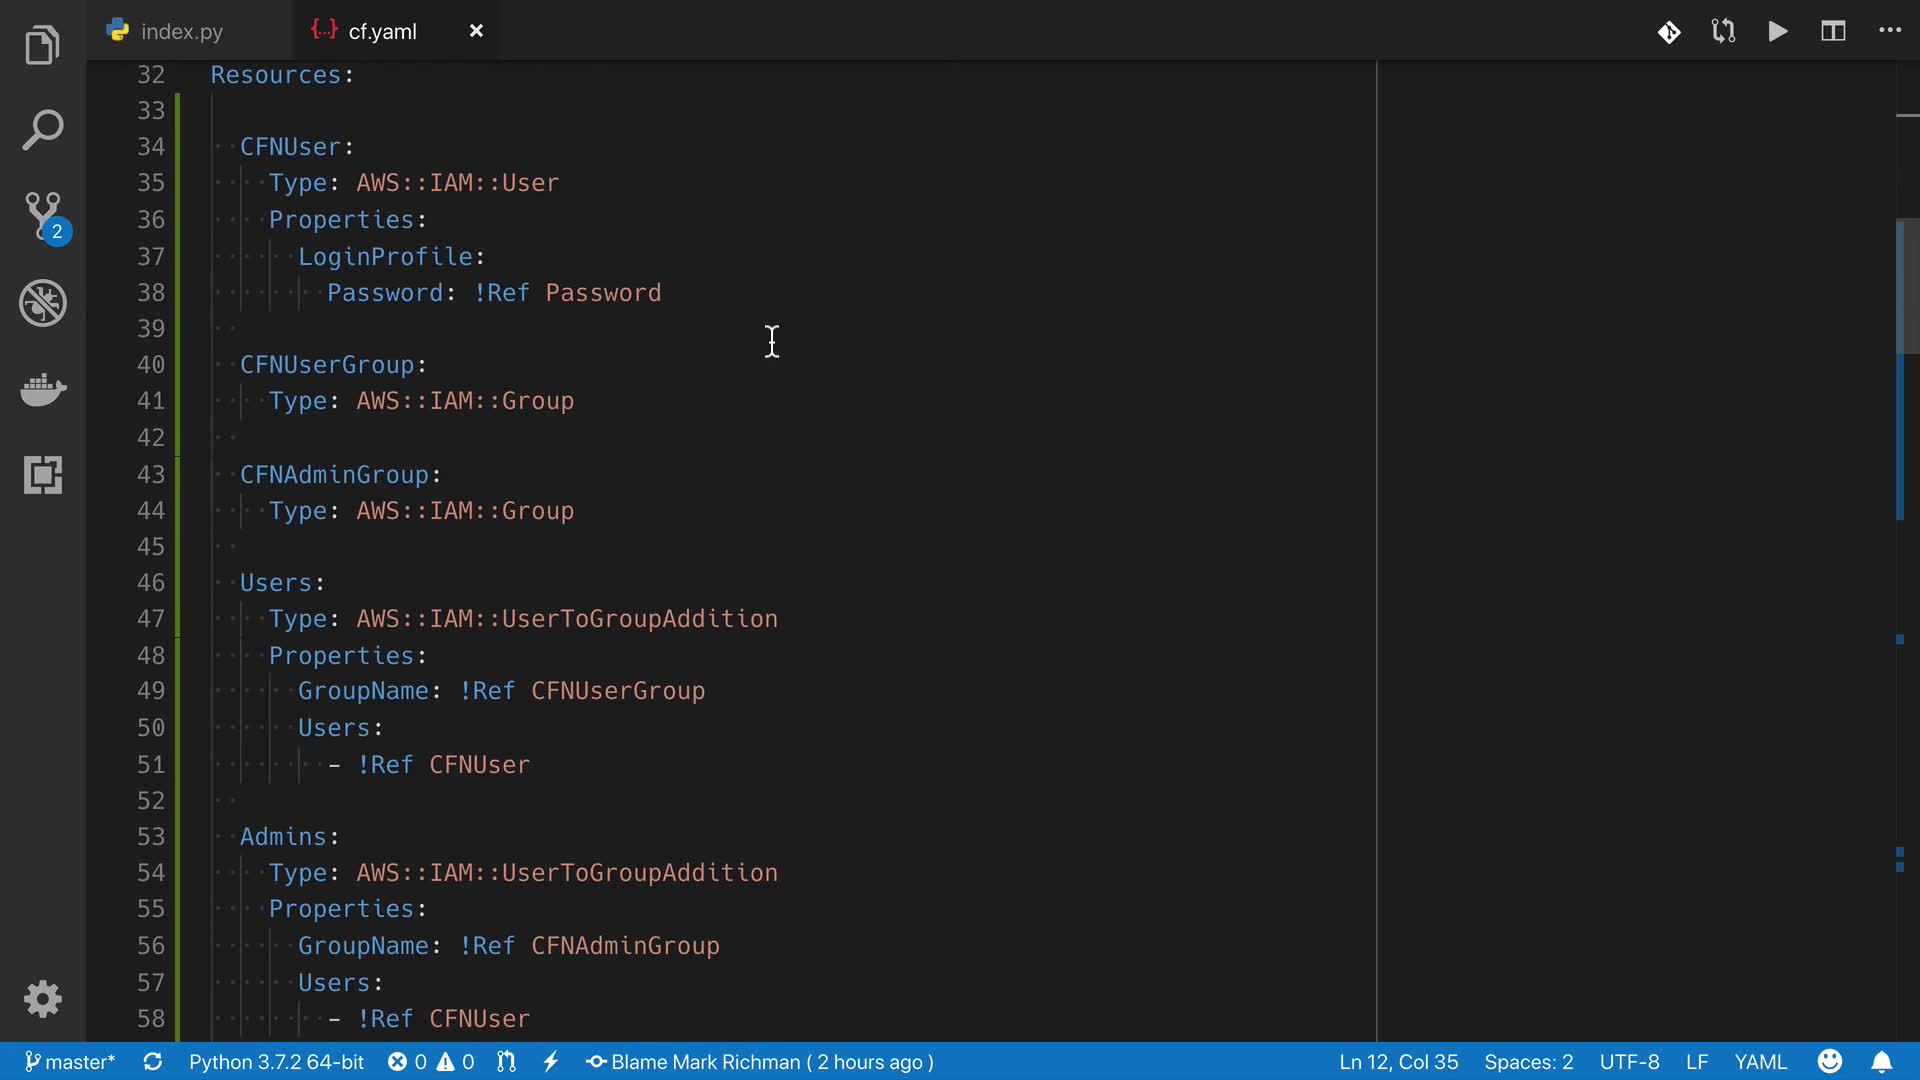
Task: Open the Explorer files icon
Action: pos(42,46)
